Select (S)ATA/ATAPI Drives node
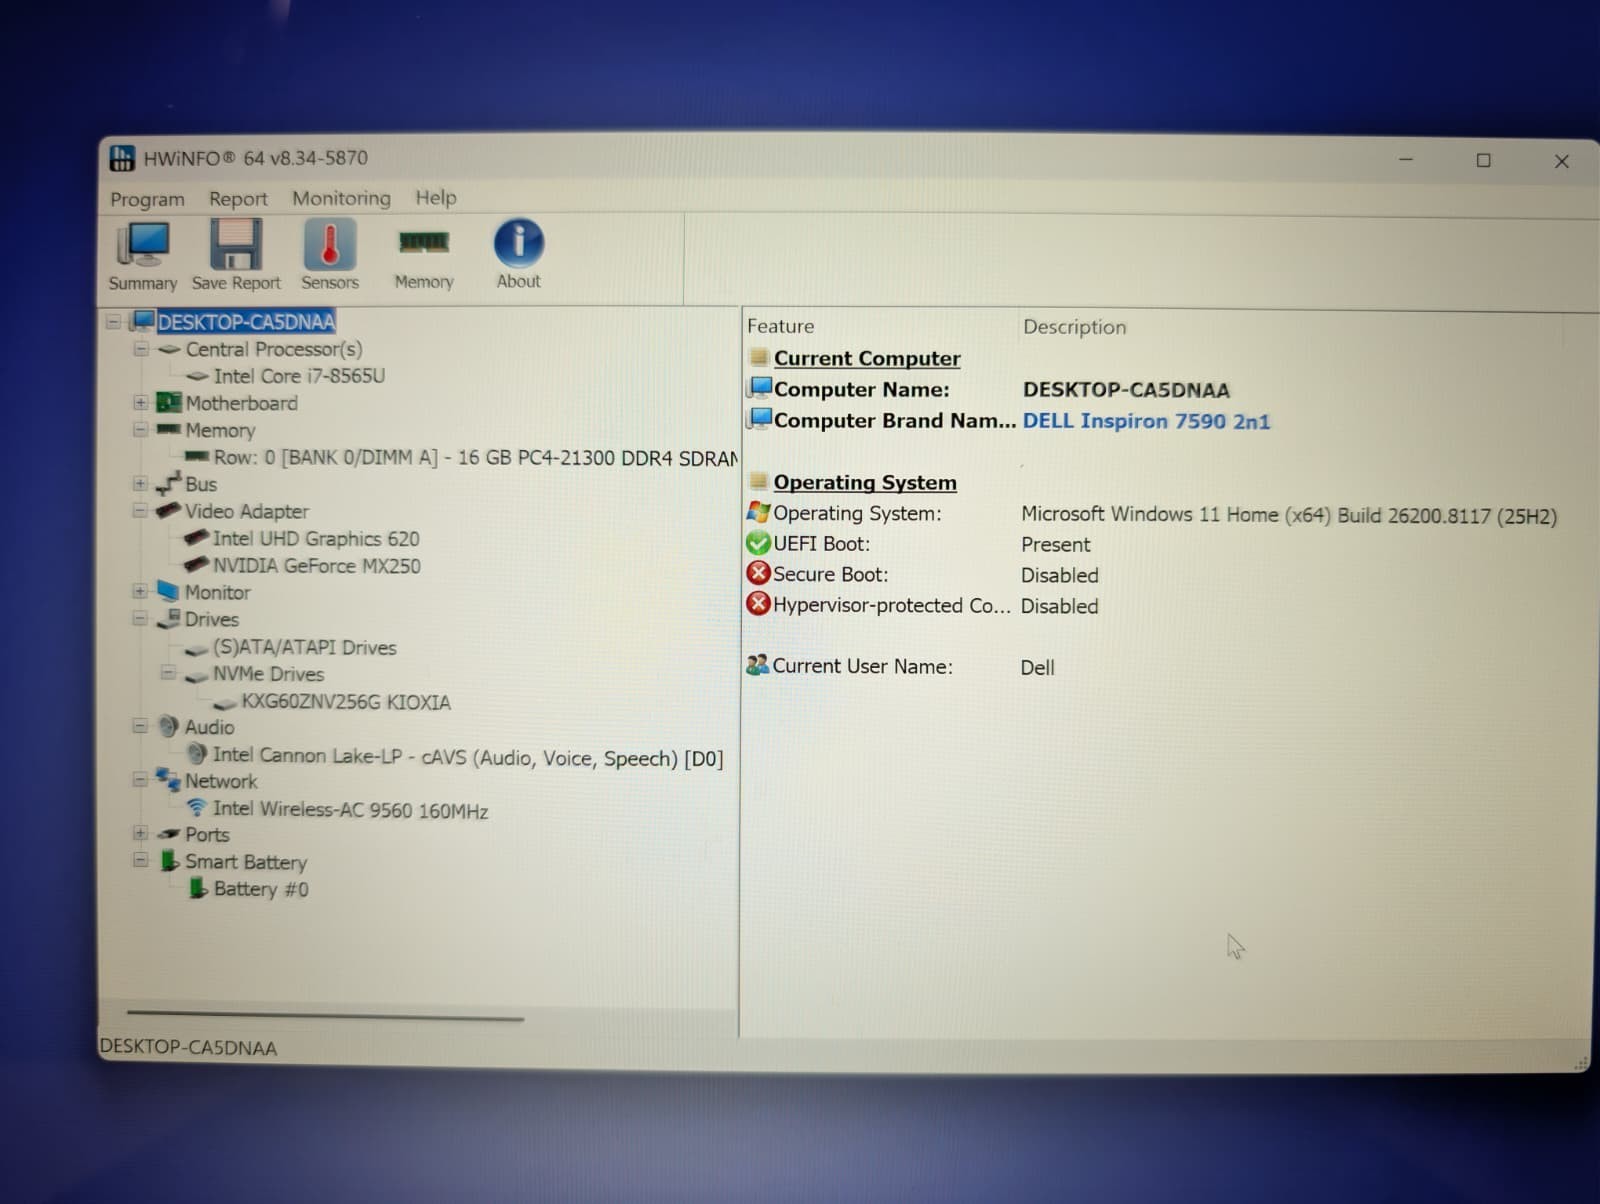The image size is (1600, 1204). coord(305,647)
